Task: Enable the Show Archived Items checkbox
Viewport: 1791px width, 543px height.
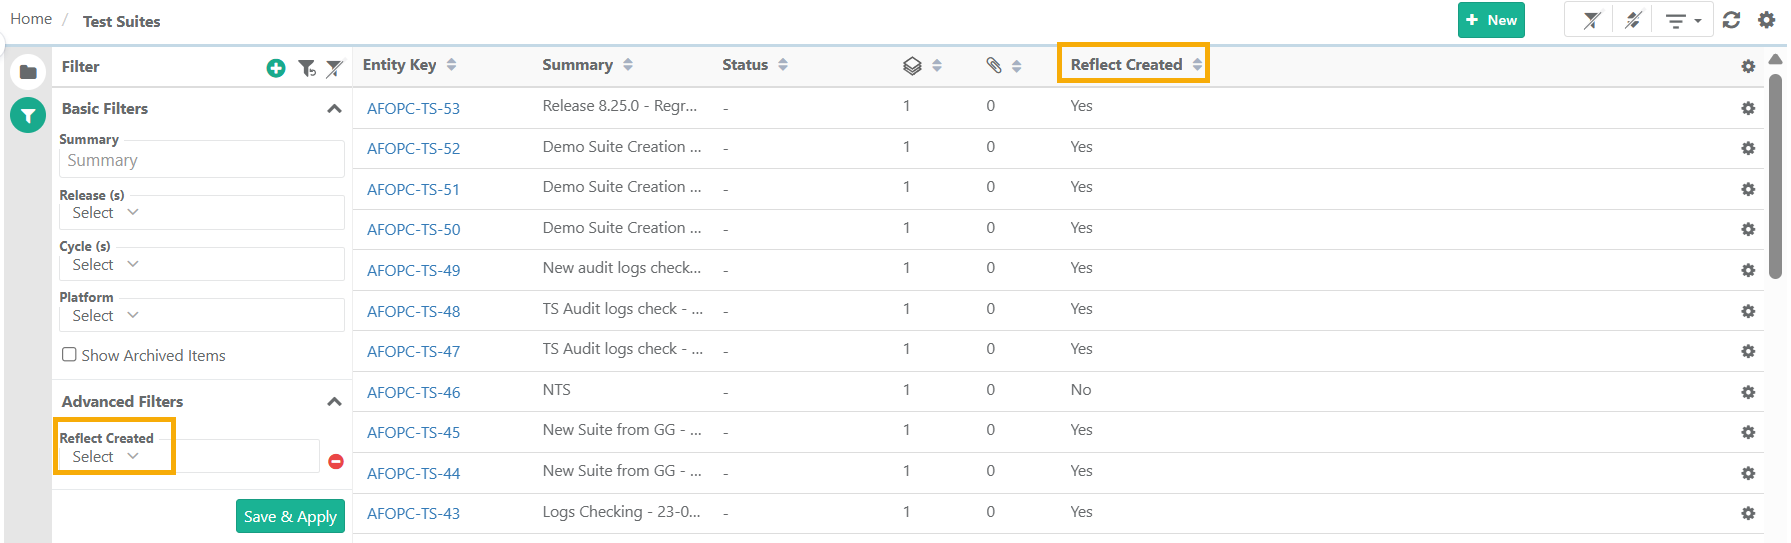Action: coord(69,355)
